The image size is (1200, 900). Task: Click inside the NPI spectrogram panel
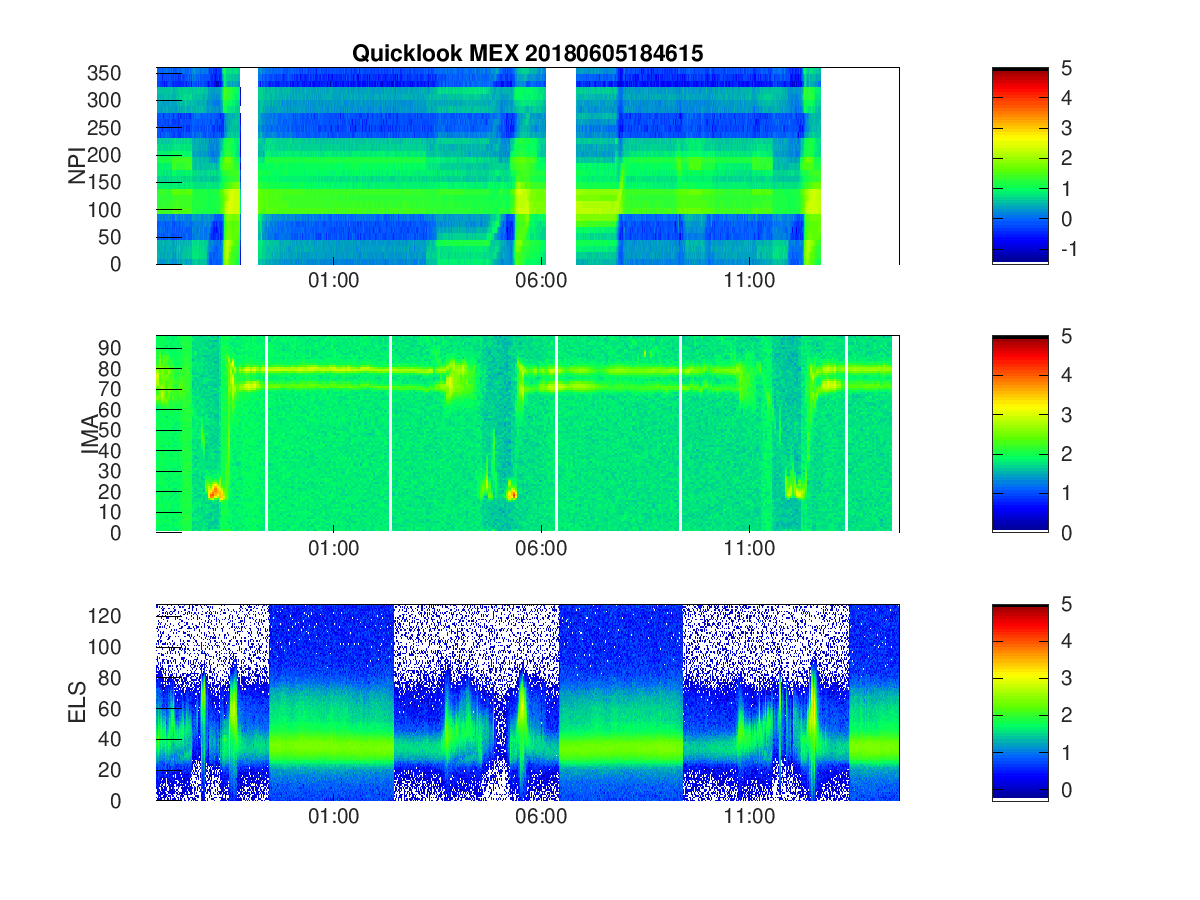(527, 166)
